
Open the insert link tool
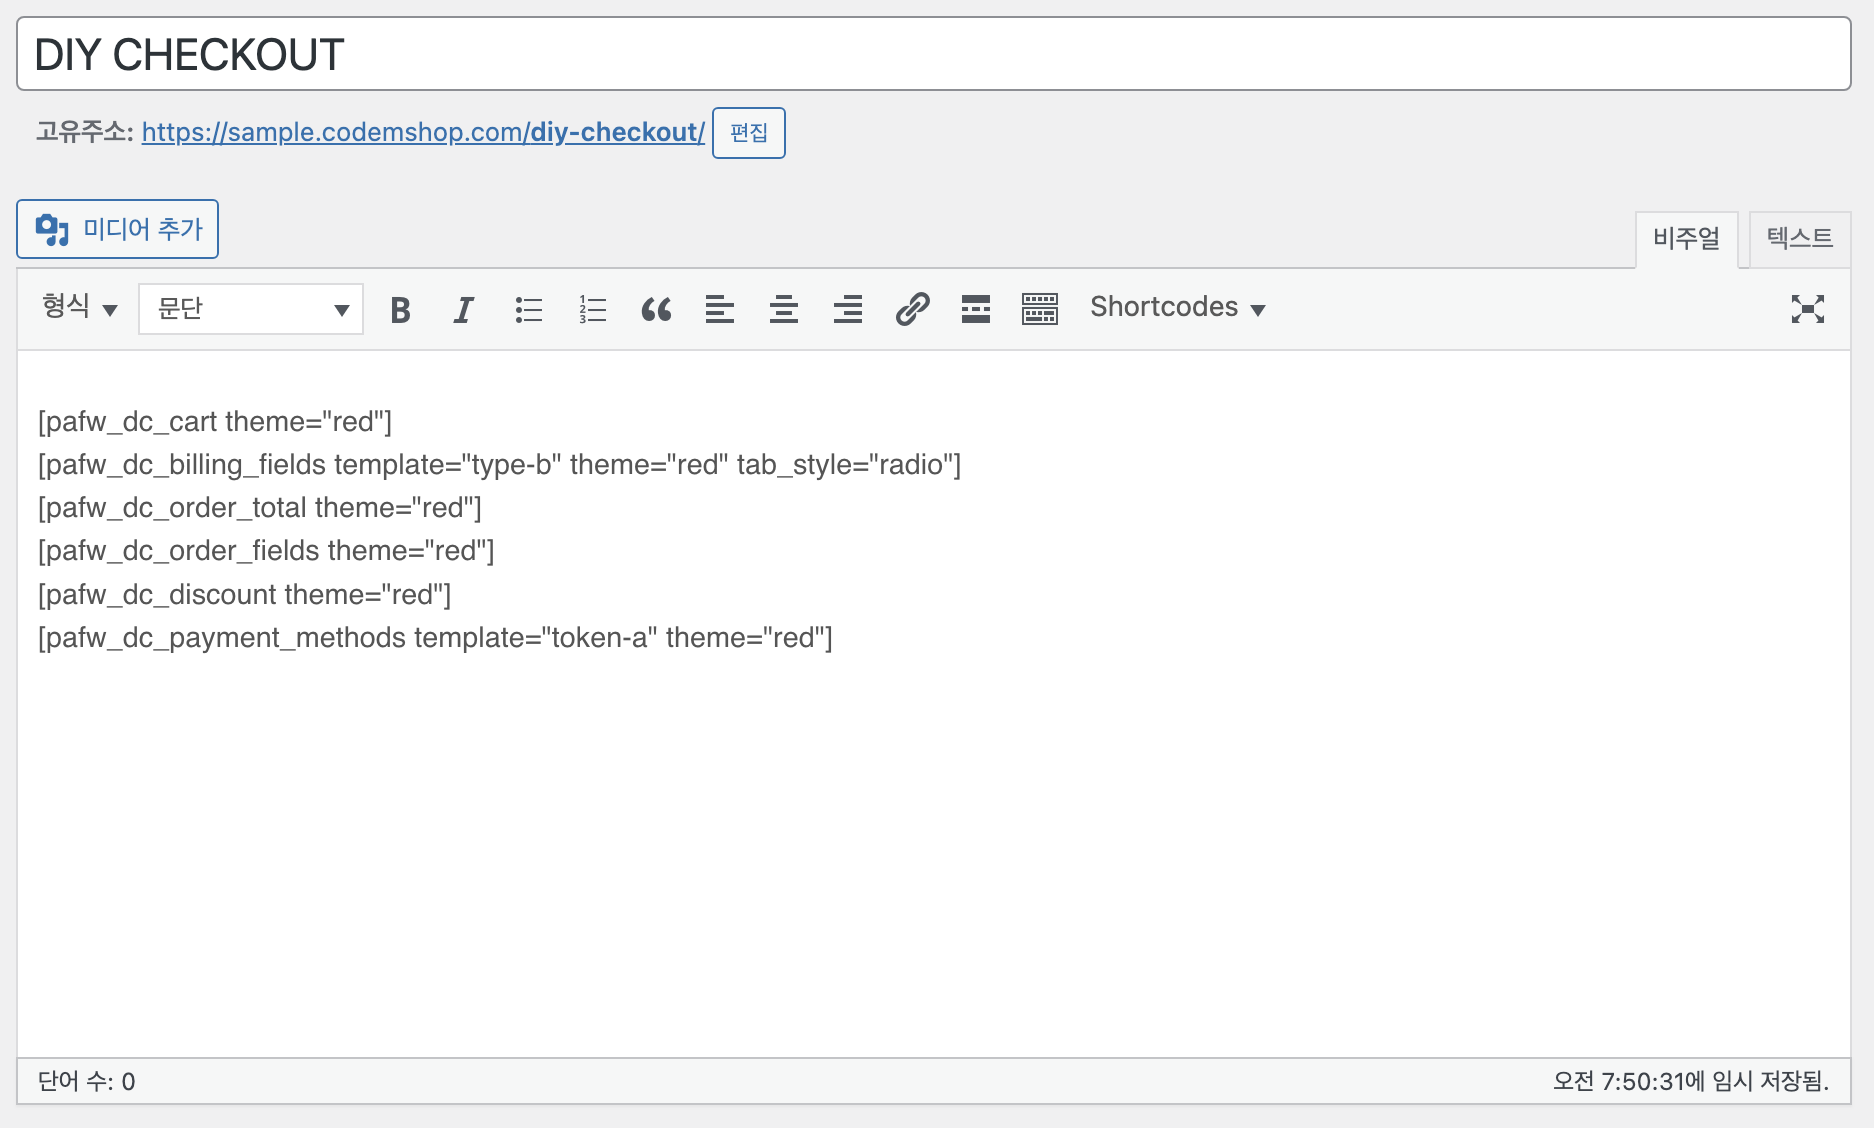click(x=912, y=310)
